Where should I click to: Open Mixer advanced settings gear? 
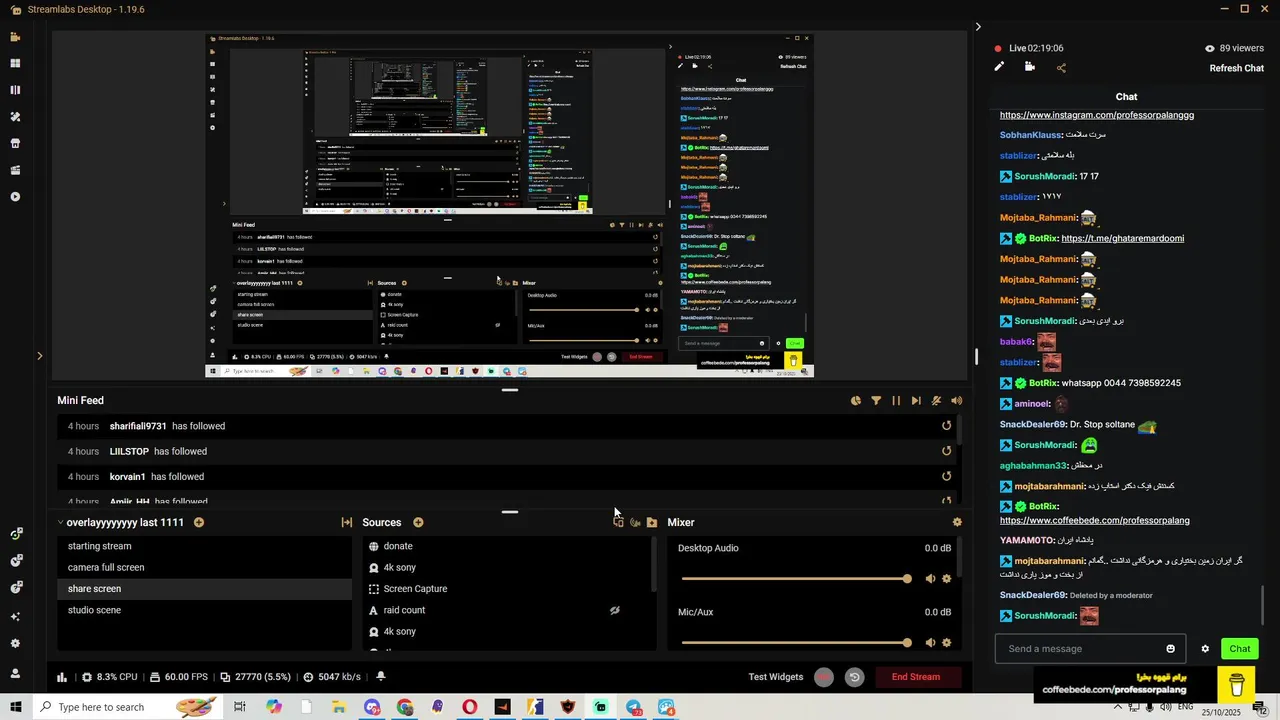pos(957,522)
